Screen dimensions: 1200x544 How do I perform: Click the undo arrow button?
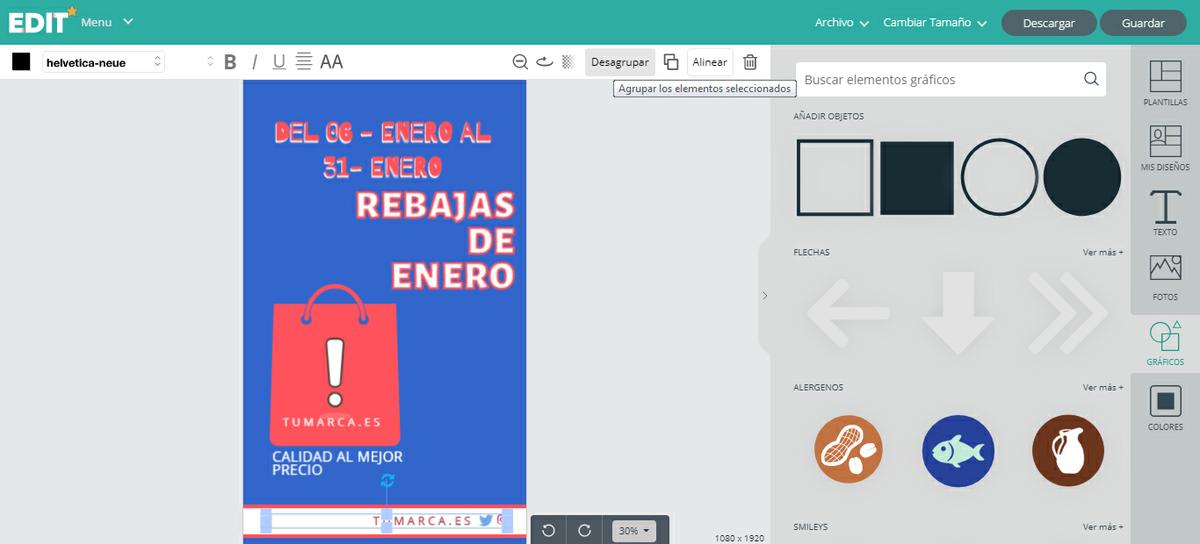pyautogui.click(x=548, y=530)
